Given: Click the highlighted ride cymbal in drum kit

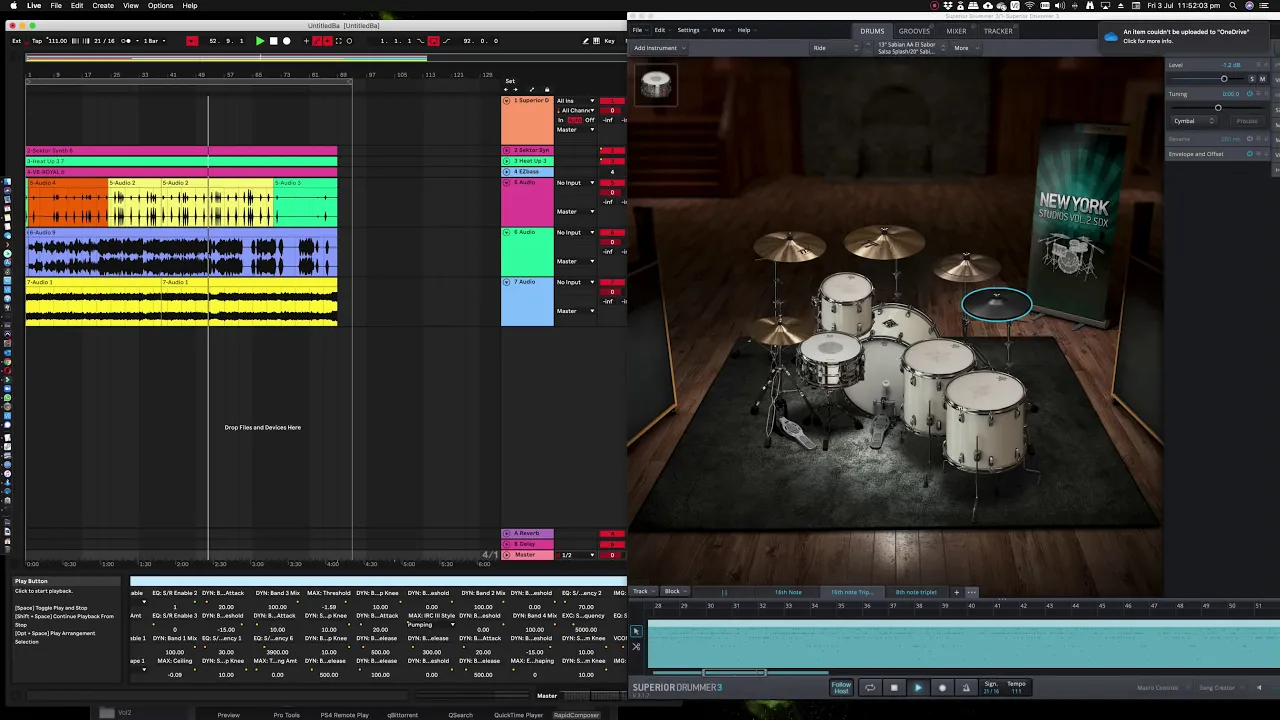Looking at the screenshot, I should pyautogui.click(x=997, y=304).
